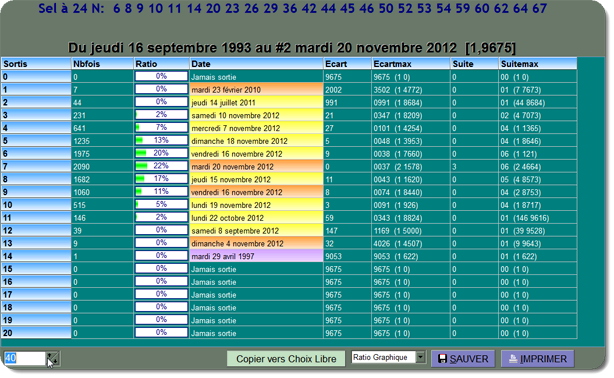Click the 17% ratio bar
614x378 pixels.
pos(161,179)
